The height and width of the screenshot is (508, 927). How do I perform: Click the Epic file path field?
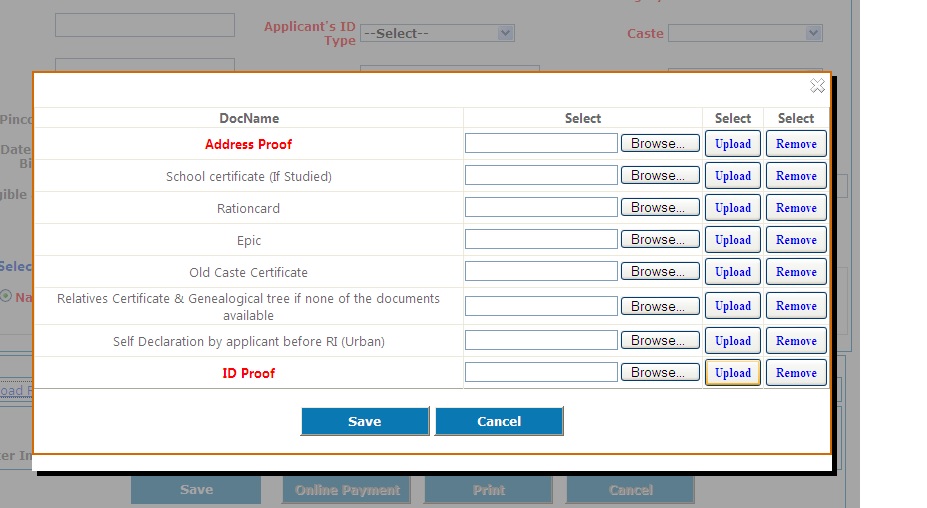click(x=541, y=240)
